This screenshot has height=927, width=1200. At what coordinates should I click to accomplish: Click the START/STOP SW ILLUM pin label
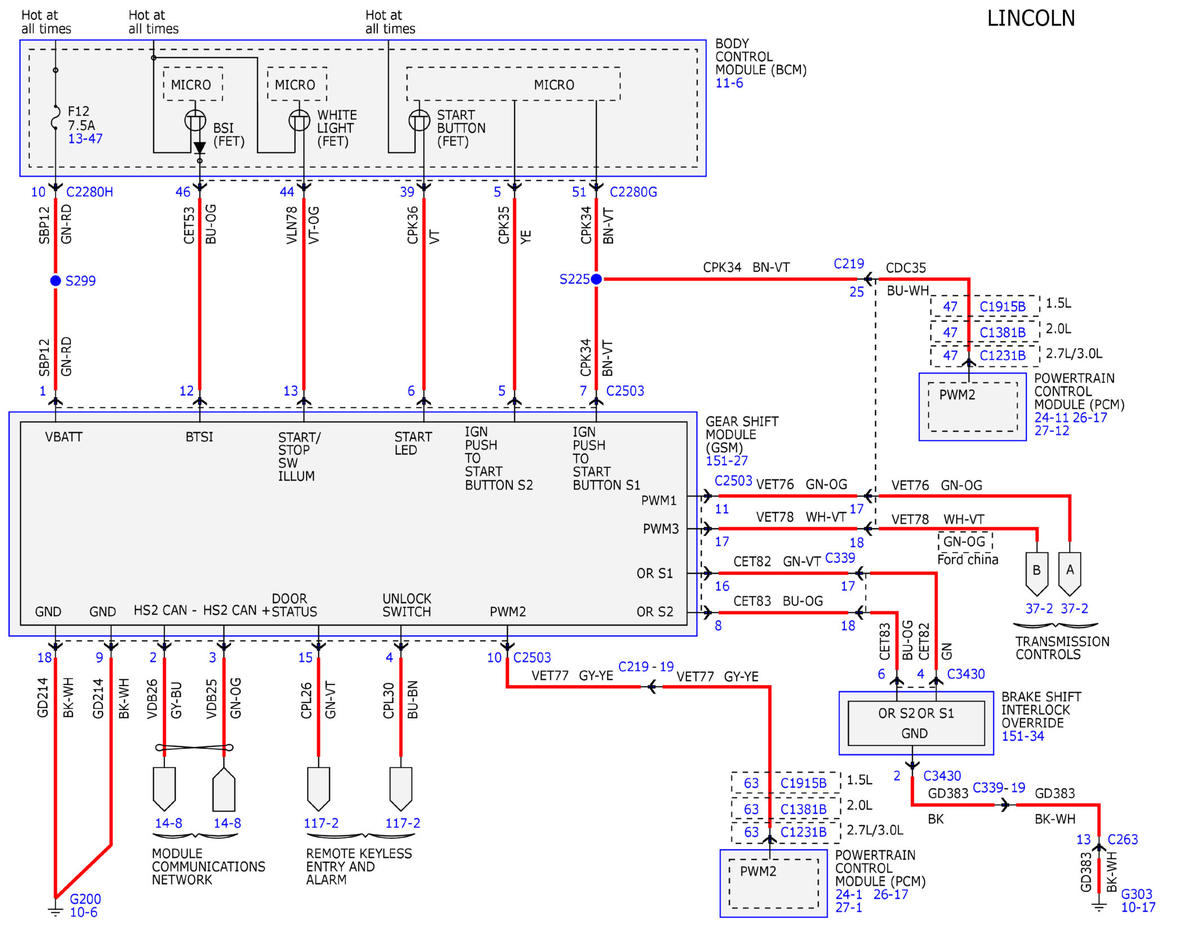[300, 456]
